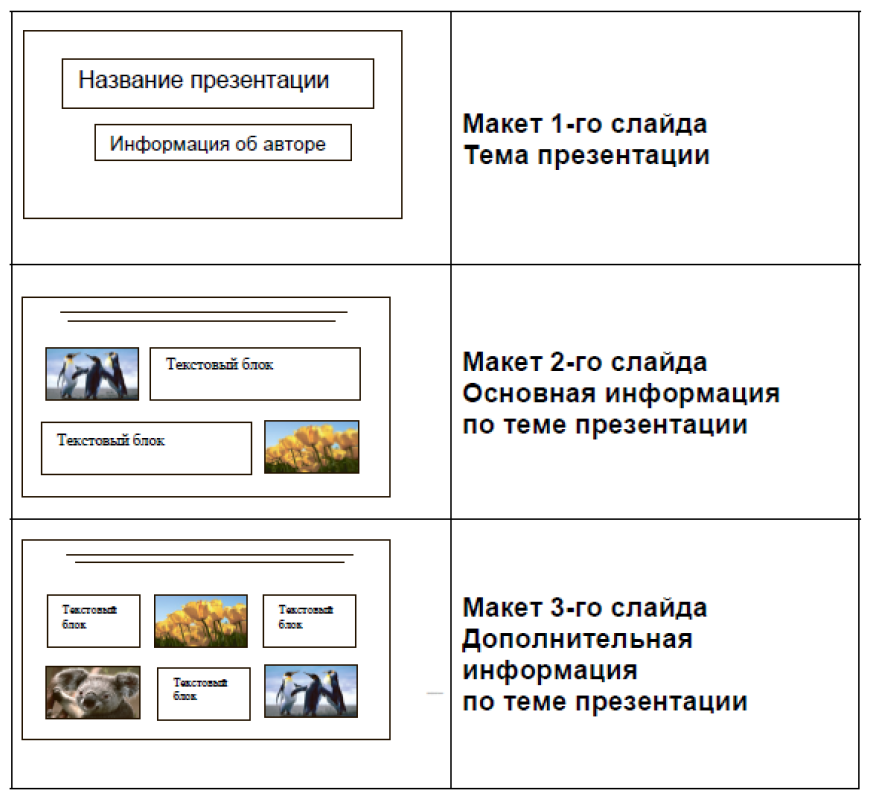Click the text block above penguins on slide 3

tap(310, 621)
